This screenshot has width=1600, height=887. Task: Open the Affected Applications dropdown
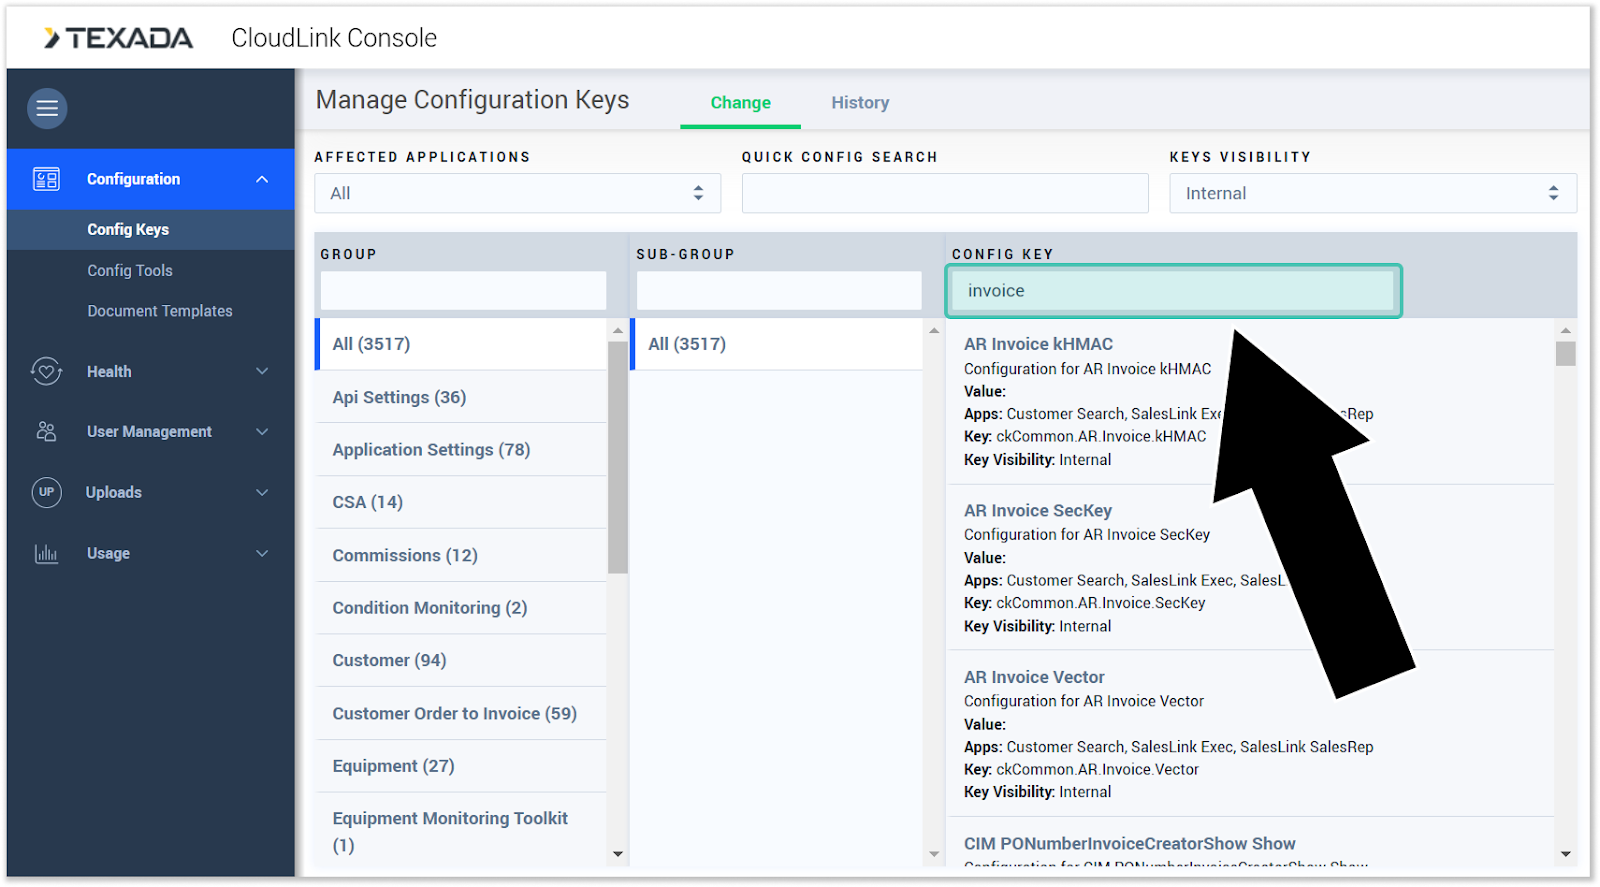517,193
